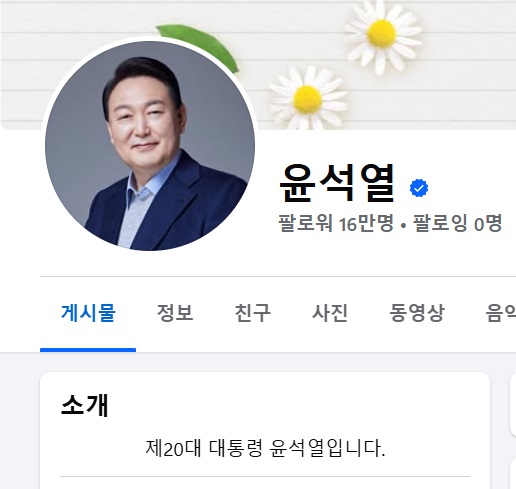The width and height of the screenshot is (516, 489).
Task: Click the lower daisy in the cover image
Action: pyautogui.click(x=307, y=99)
